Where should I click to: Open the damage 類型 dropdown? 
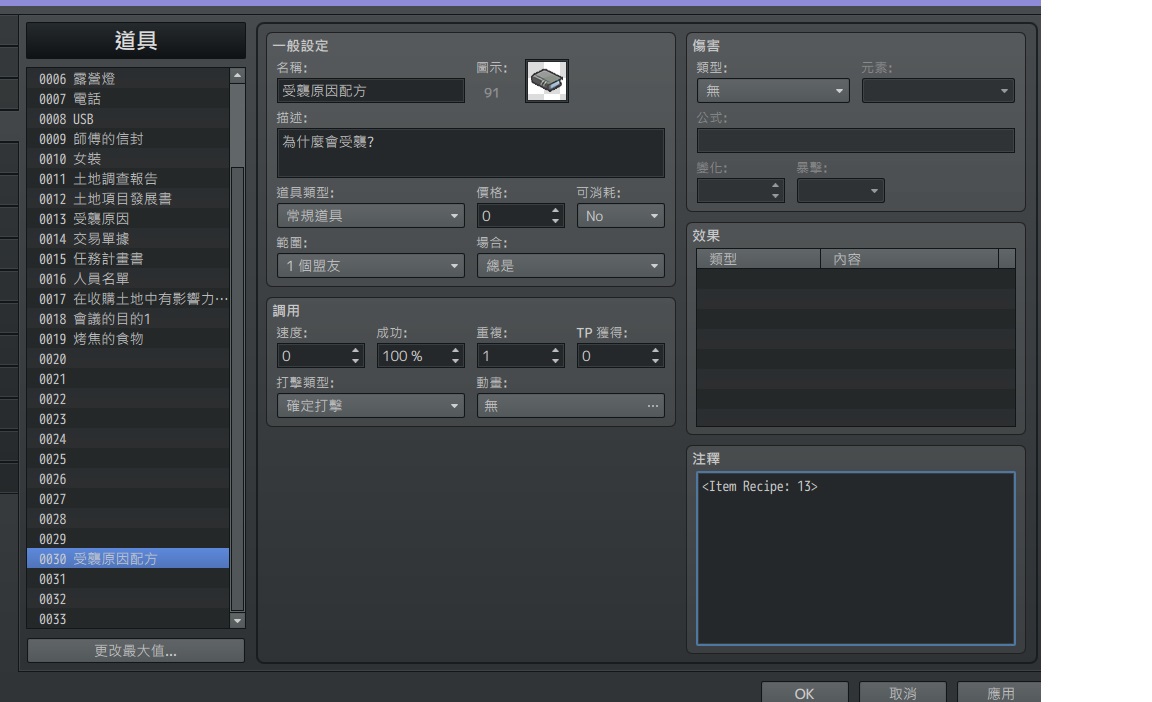coord(773,91)
